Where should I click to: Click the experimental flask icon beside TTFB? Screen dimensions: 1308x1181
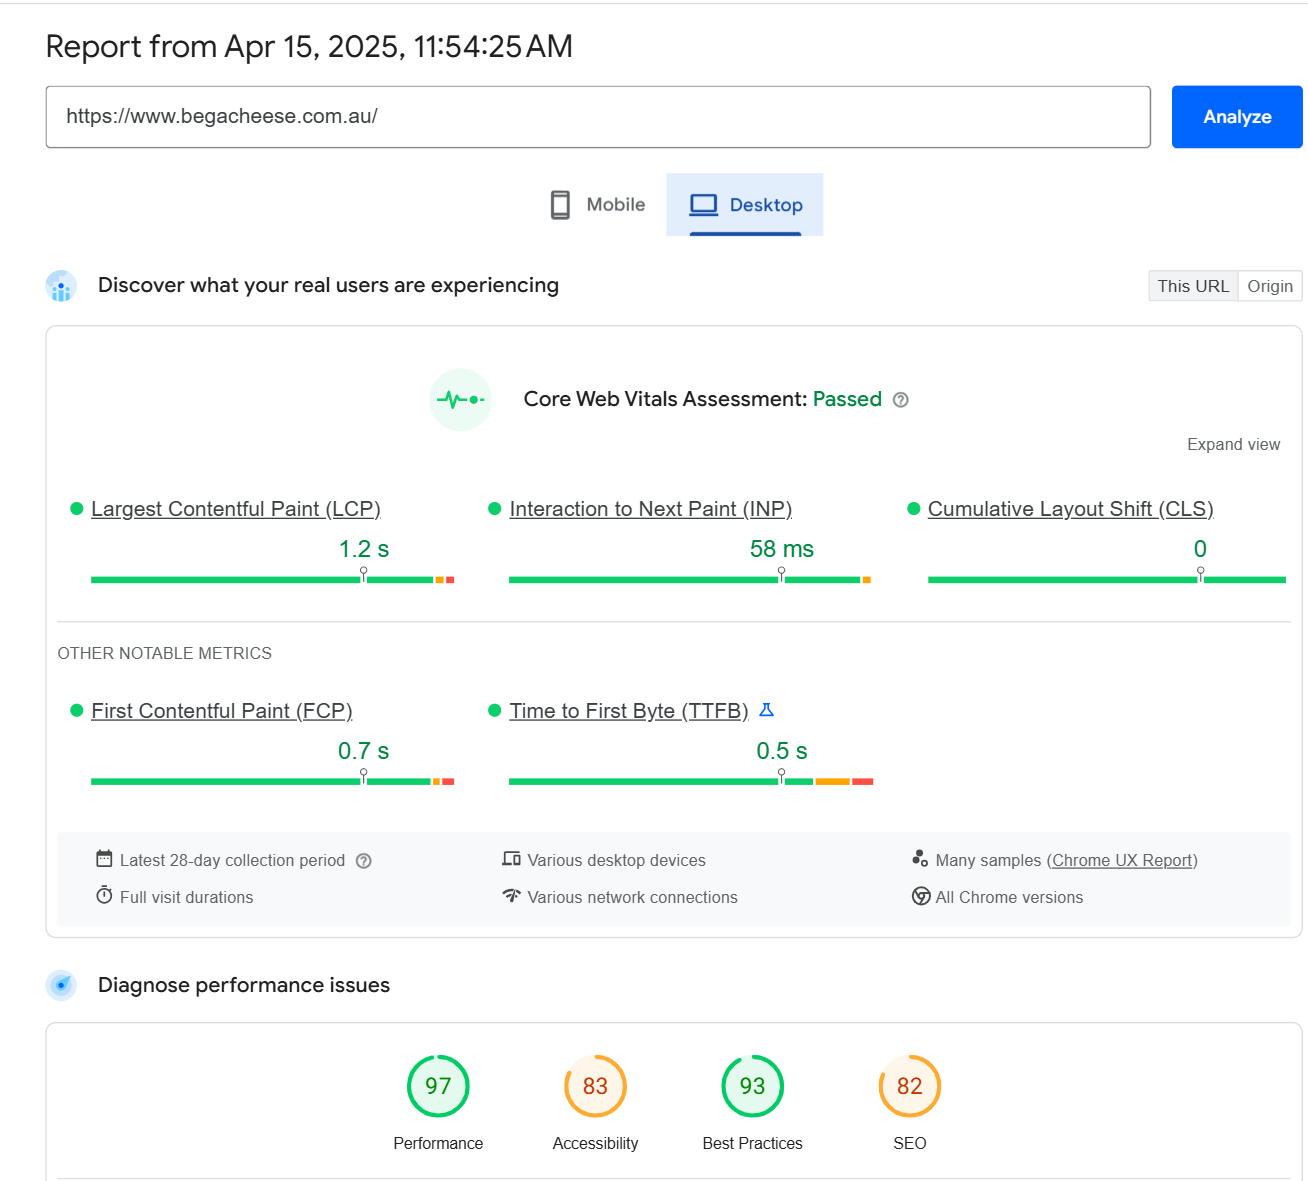(767, 710)
